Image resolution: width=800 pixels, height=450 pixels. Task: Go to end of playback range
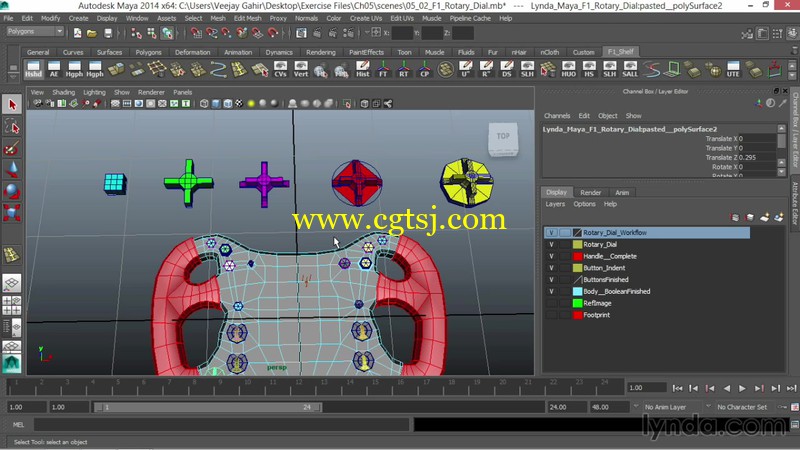[791, 388]
